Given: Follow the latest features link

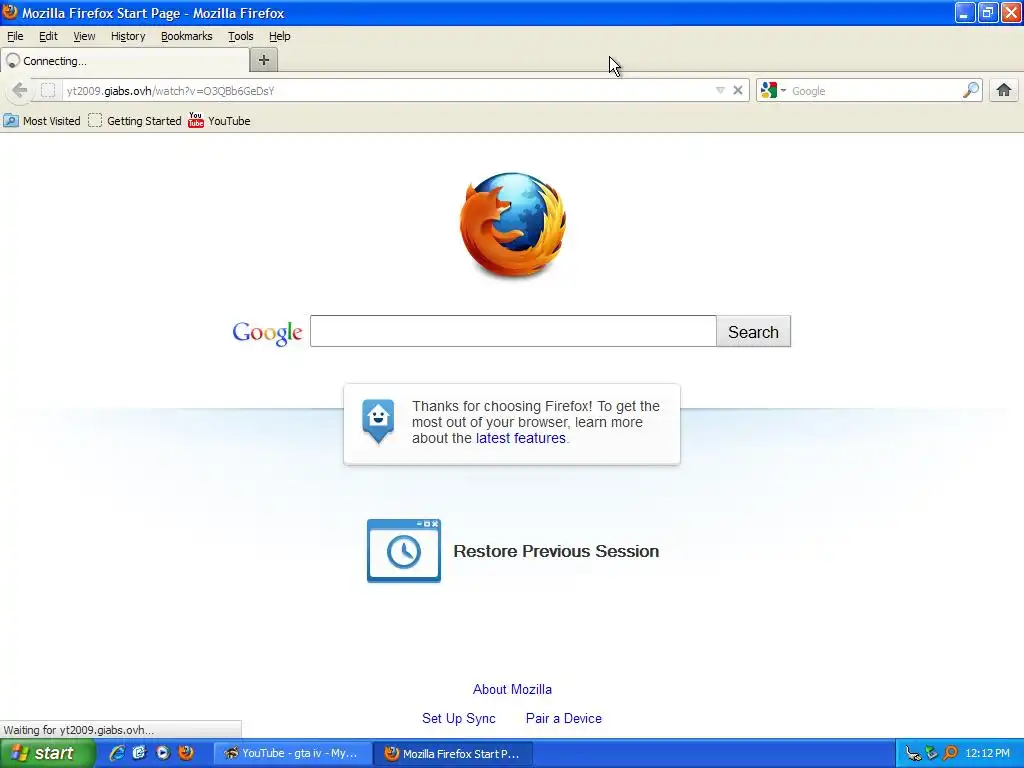Looking at the screenshot, I should pos(520,438).
